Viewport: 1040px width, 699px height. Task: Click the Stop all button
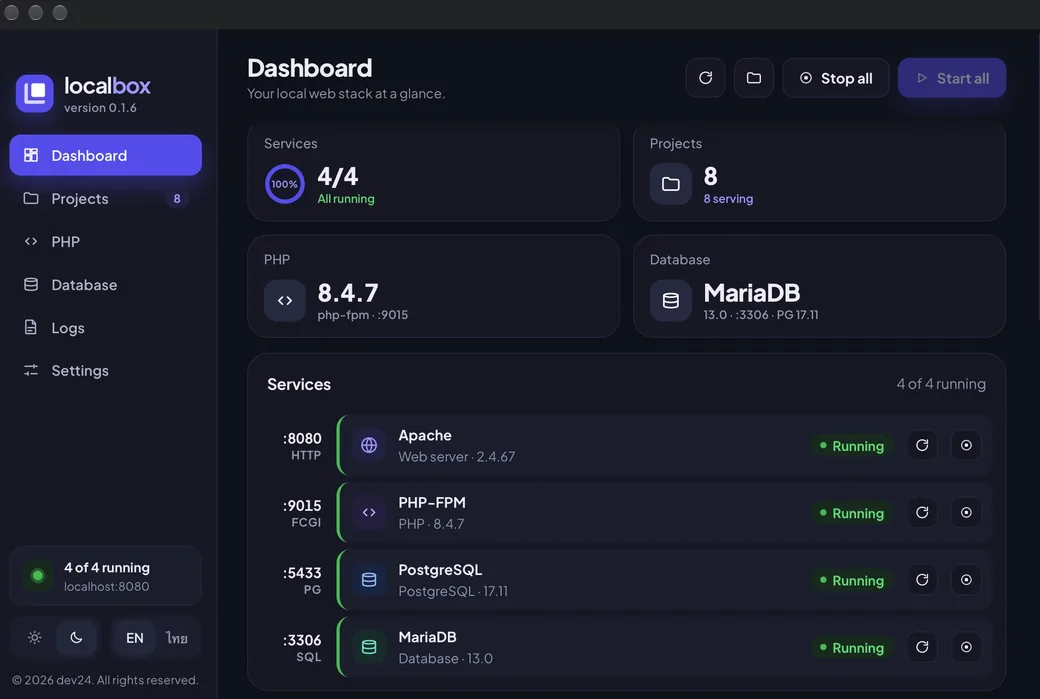pyautogui.click(x=836, y=78)
